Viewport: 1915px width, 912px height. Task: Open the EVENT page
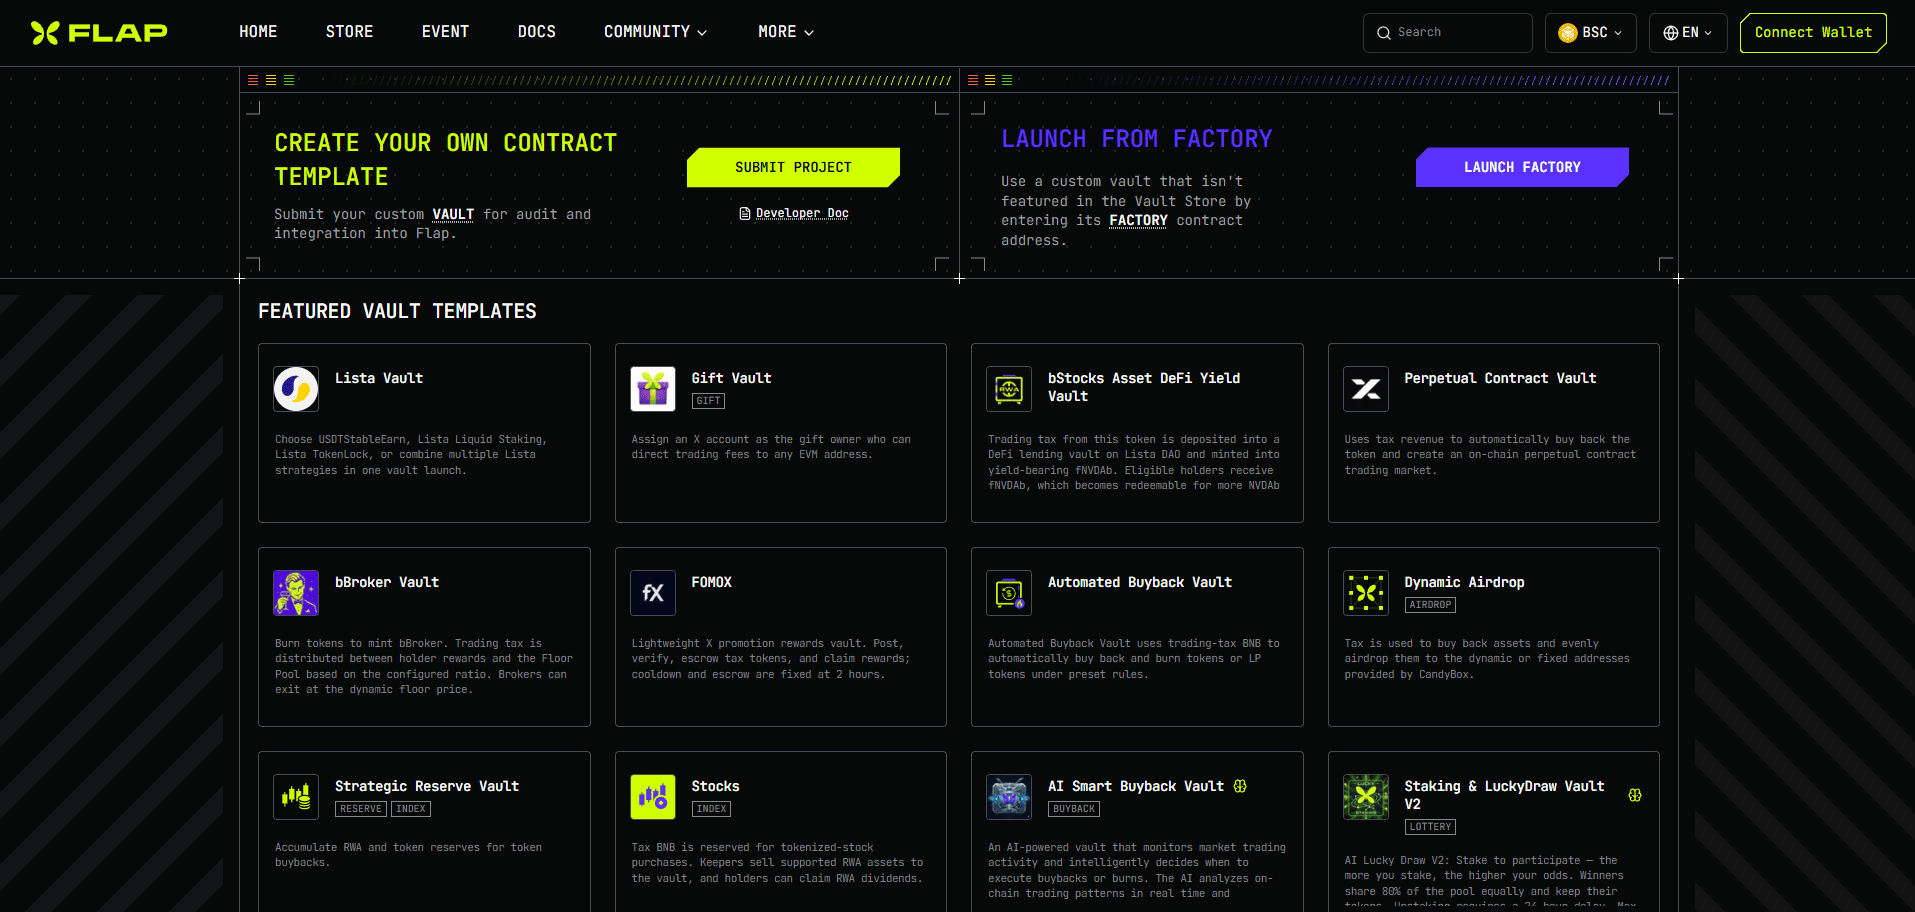(445, 32)
